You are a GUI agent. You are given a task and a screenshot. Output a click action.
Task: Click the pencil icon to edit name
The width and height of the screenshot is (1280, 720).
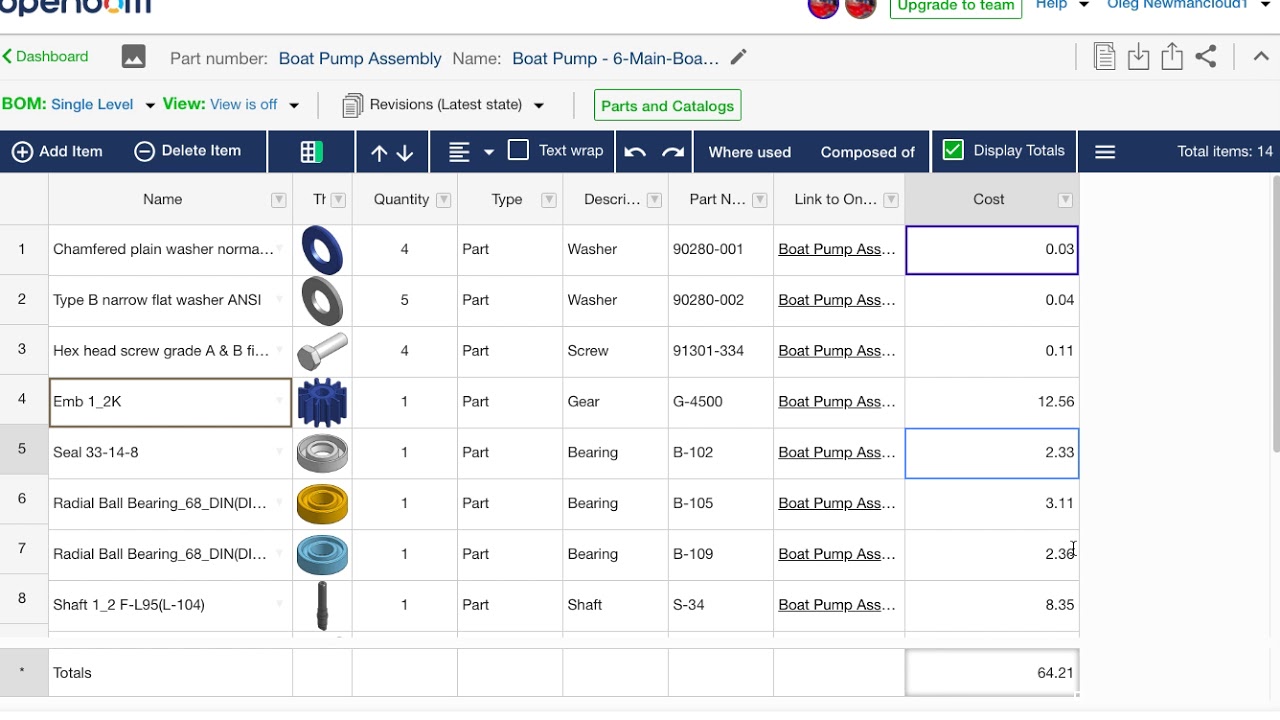point(738,58)
